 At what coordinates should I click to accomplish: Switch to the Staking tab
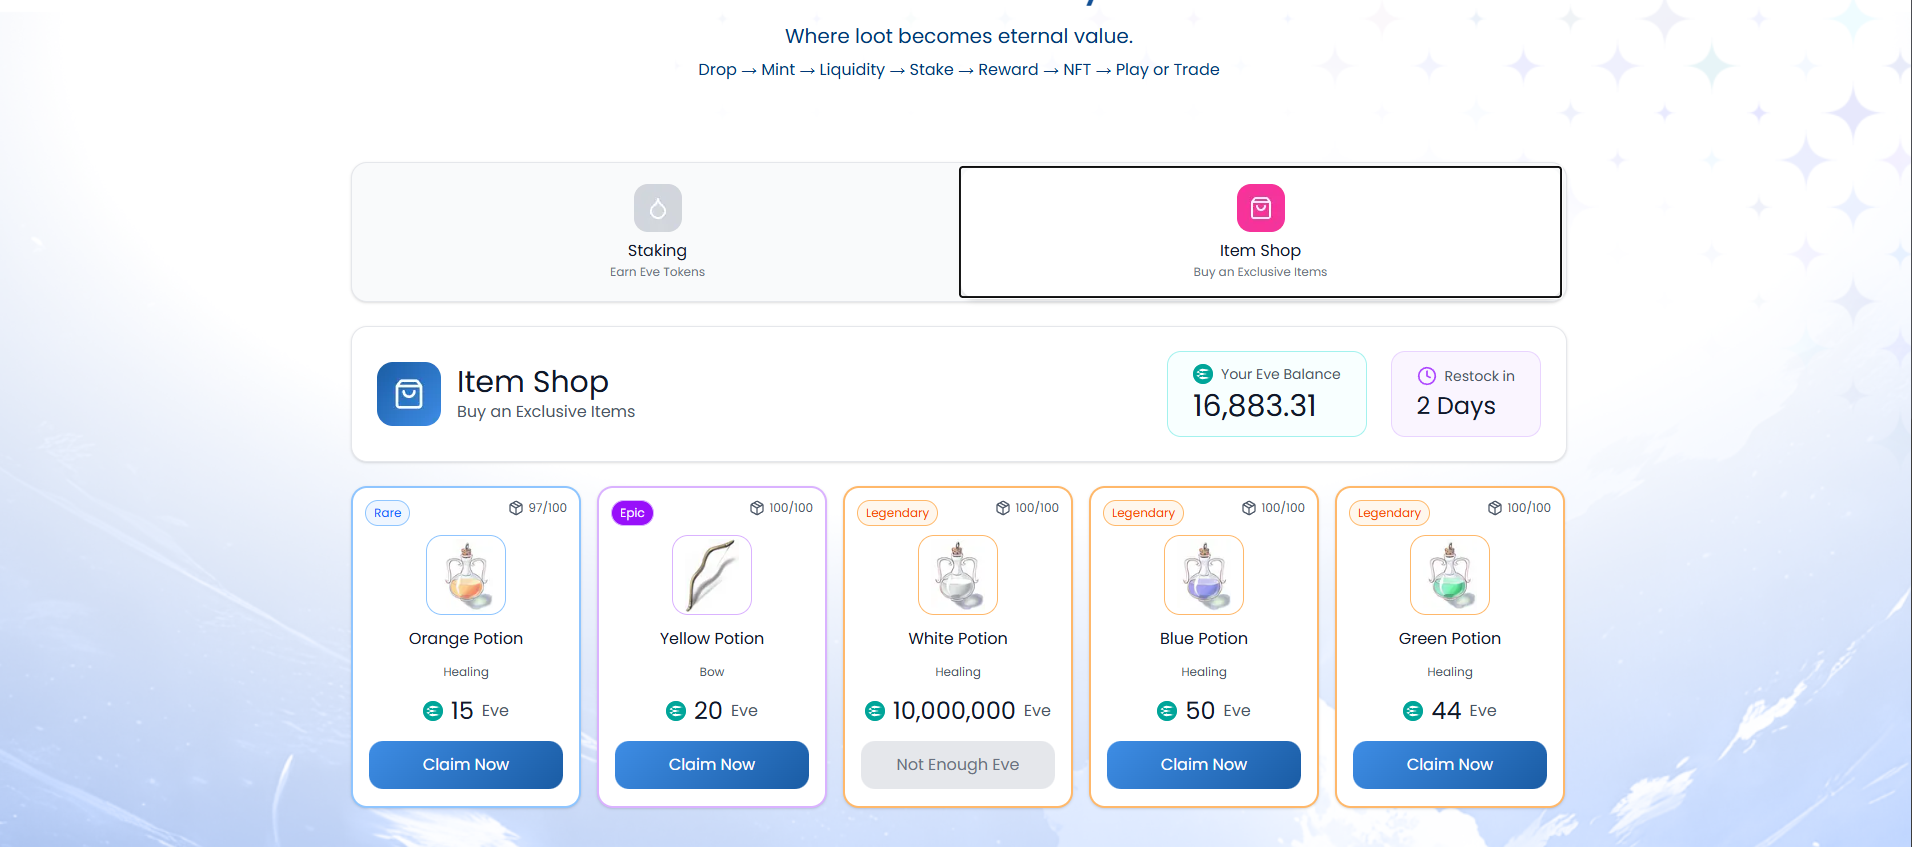point(656,232)
